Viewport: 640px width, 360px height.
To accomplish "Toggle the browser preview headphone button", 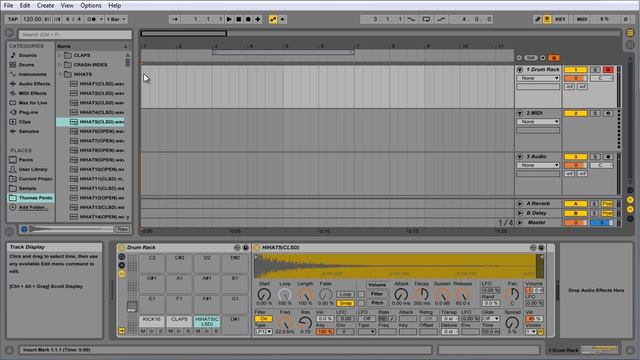I will click(24, 229).
